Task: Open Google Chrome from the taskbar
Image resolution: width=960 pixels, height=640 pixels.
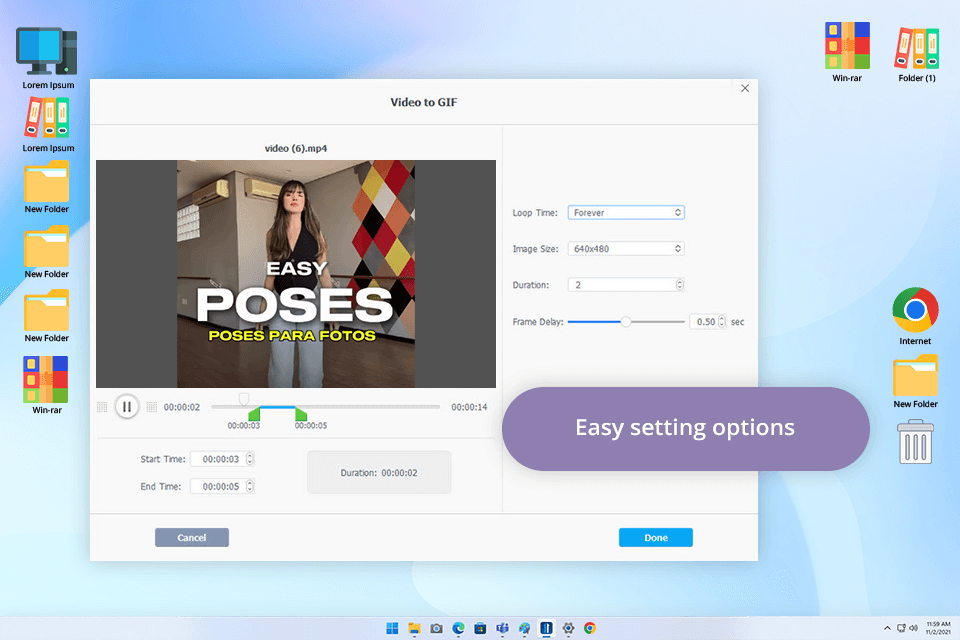Action: coord(590,628)
